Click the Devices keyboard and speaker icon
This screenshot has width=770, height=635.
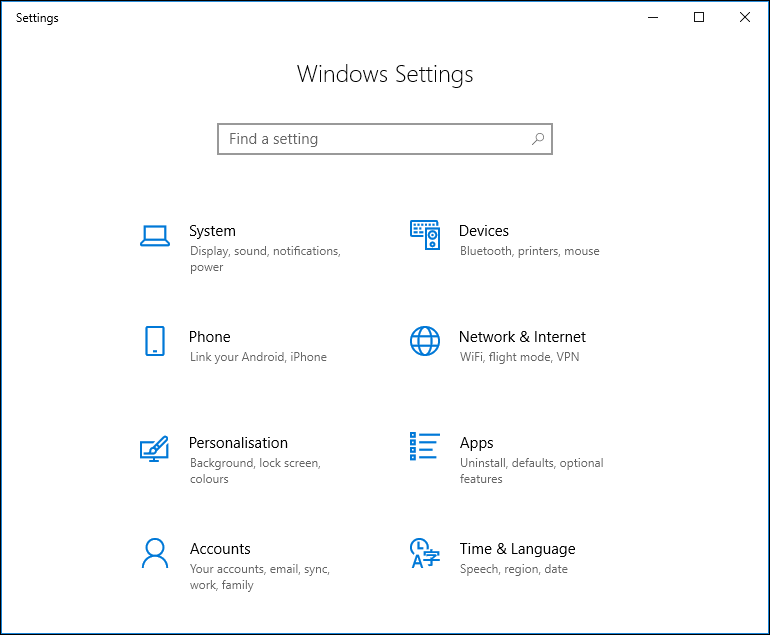click(x=425, y=235)
